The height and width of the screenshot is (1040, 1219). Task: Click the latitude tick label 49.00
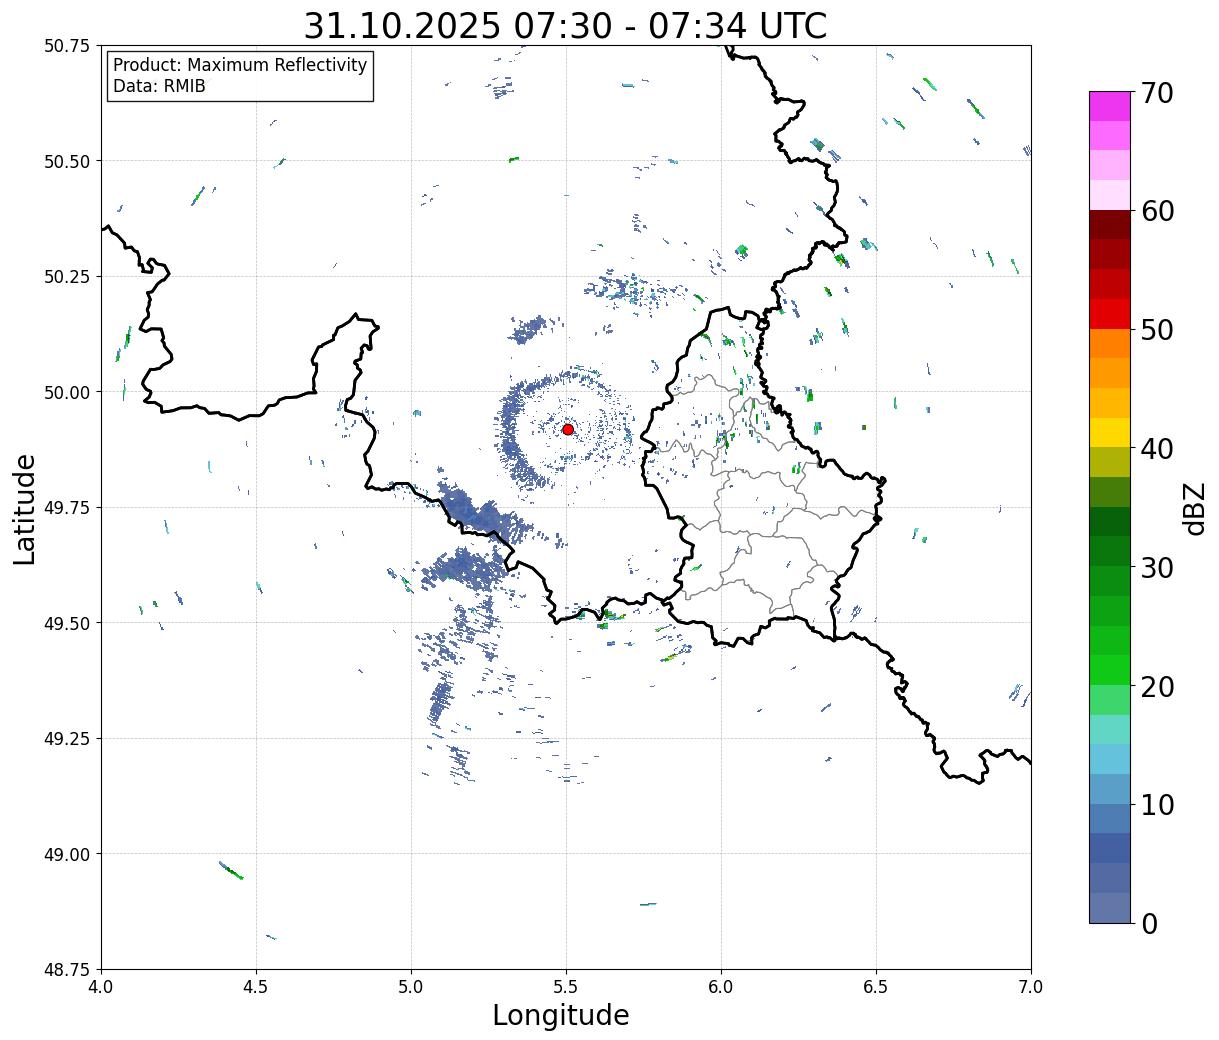tap(67, 854)
